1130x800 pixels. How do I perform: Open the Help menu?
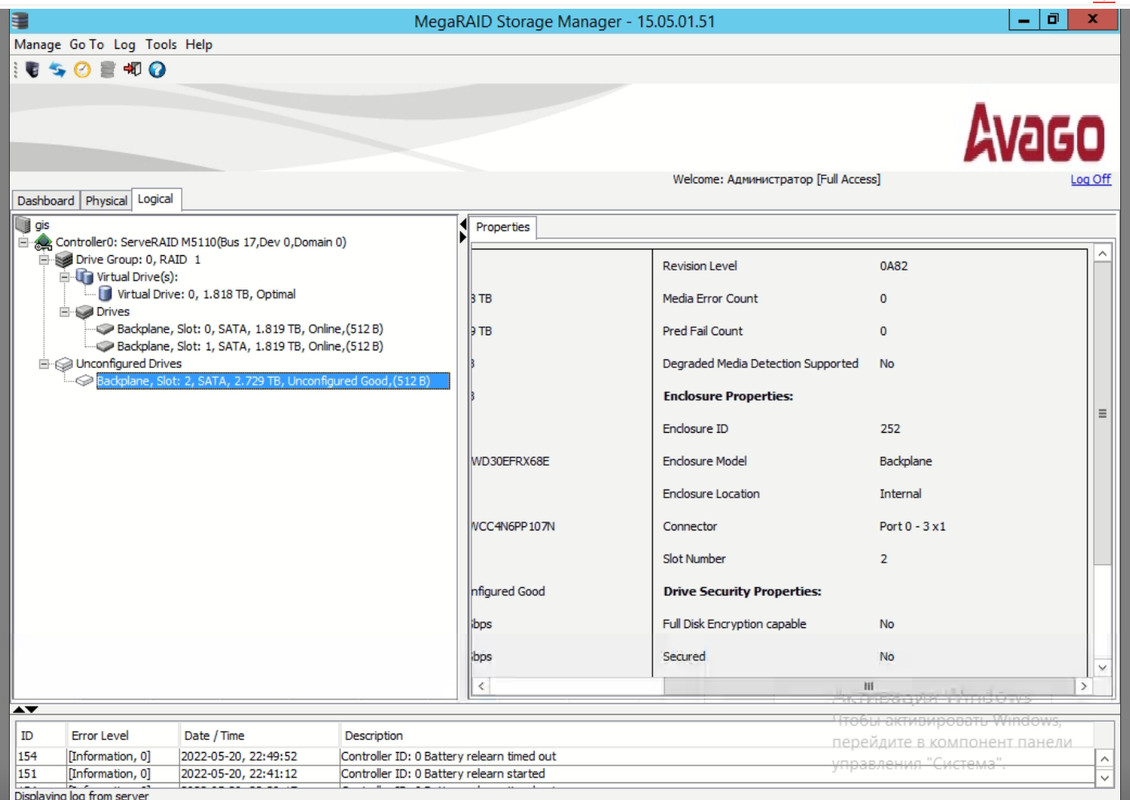[x=199, y=45]
